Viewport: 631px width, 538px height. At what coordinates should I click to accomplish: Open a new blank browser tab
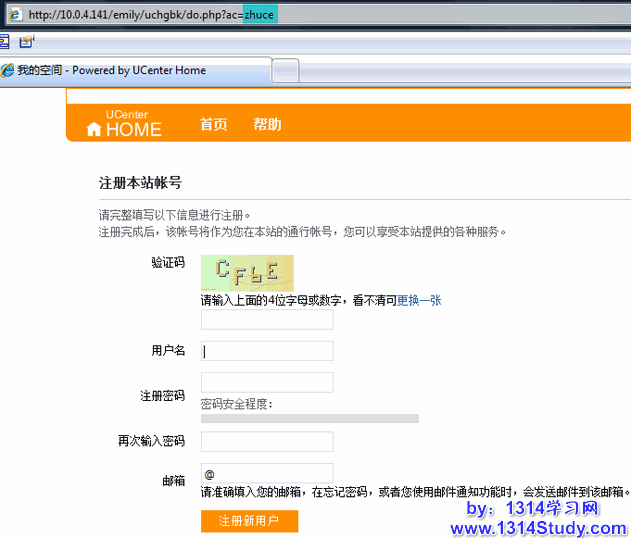coord(286,71)
